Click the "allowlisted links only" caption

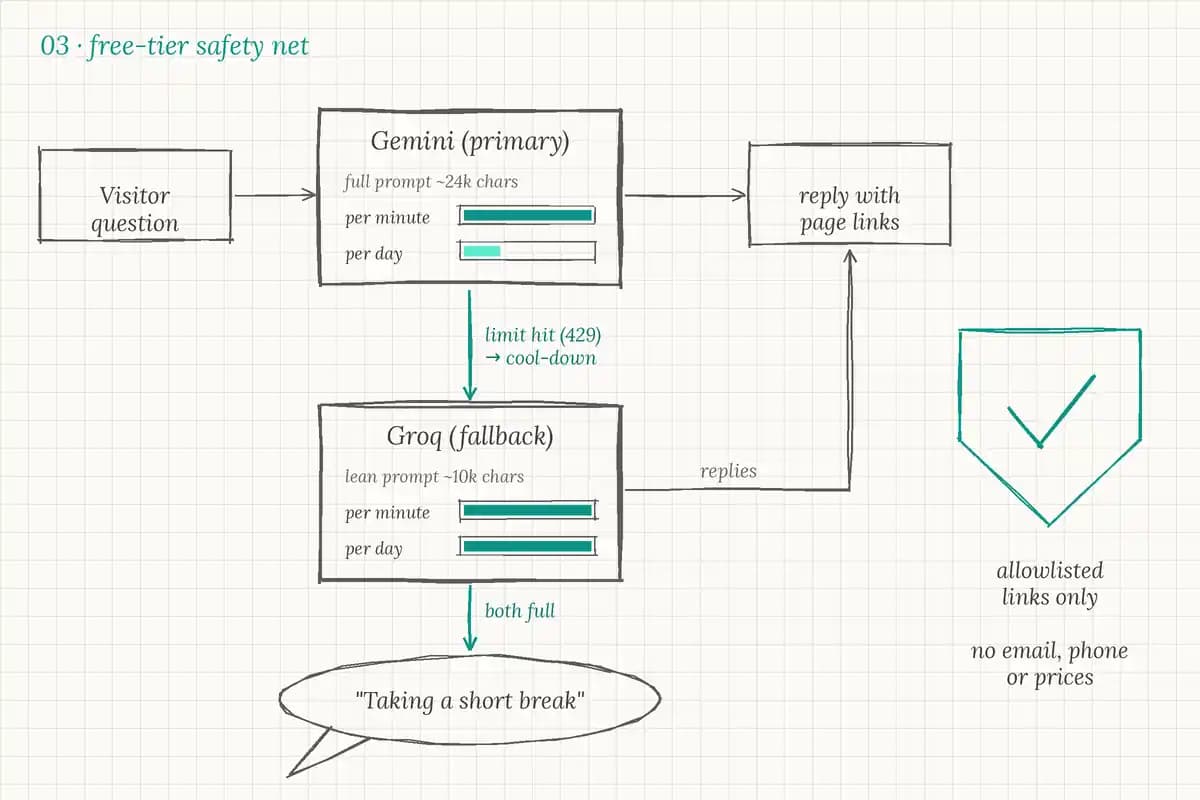click(x=1050, y=584)
